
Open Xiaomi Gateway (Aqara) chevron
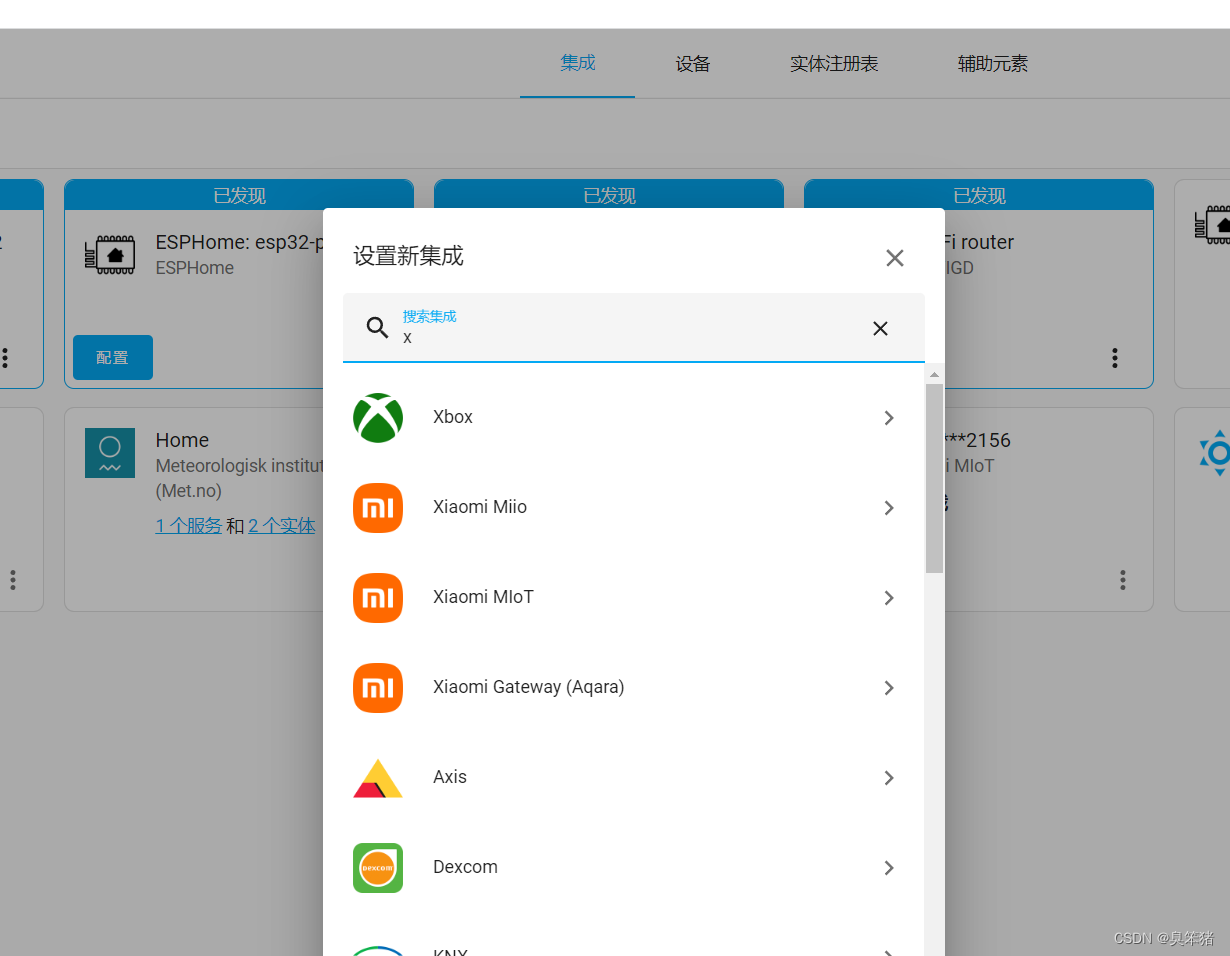(x=889, y=688)
